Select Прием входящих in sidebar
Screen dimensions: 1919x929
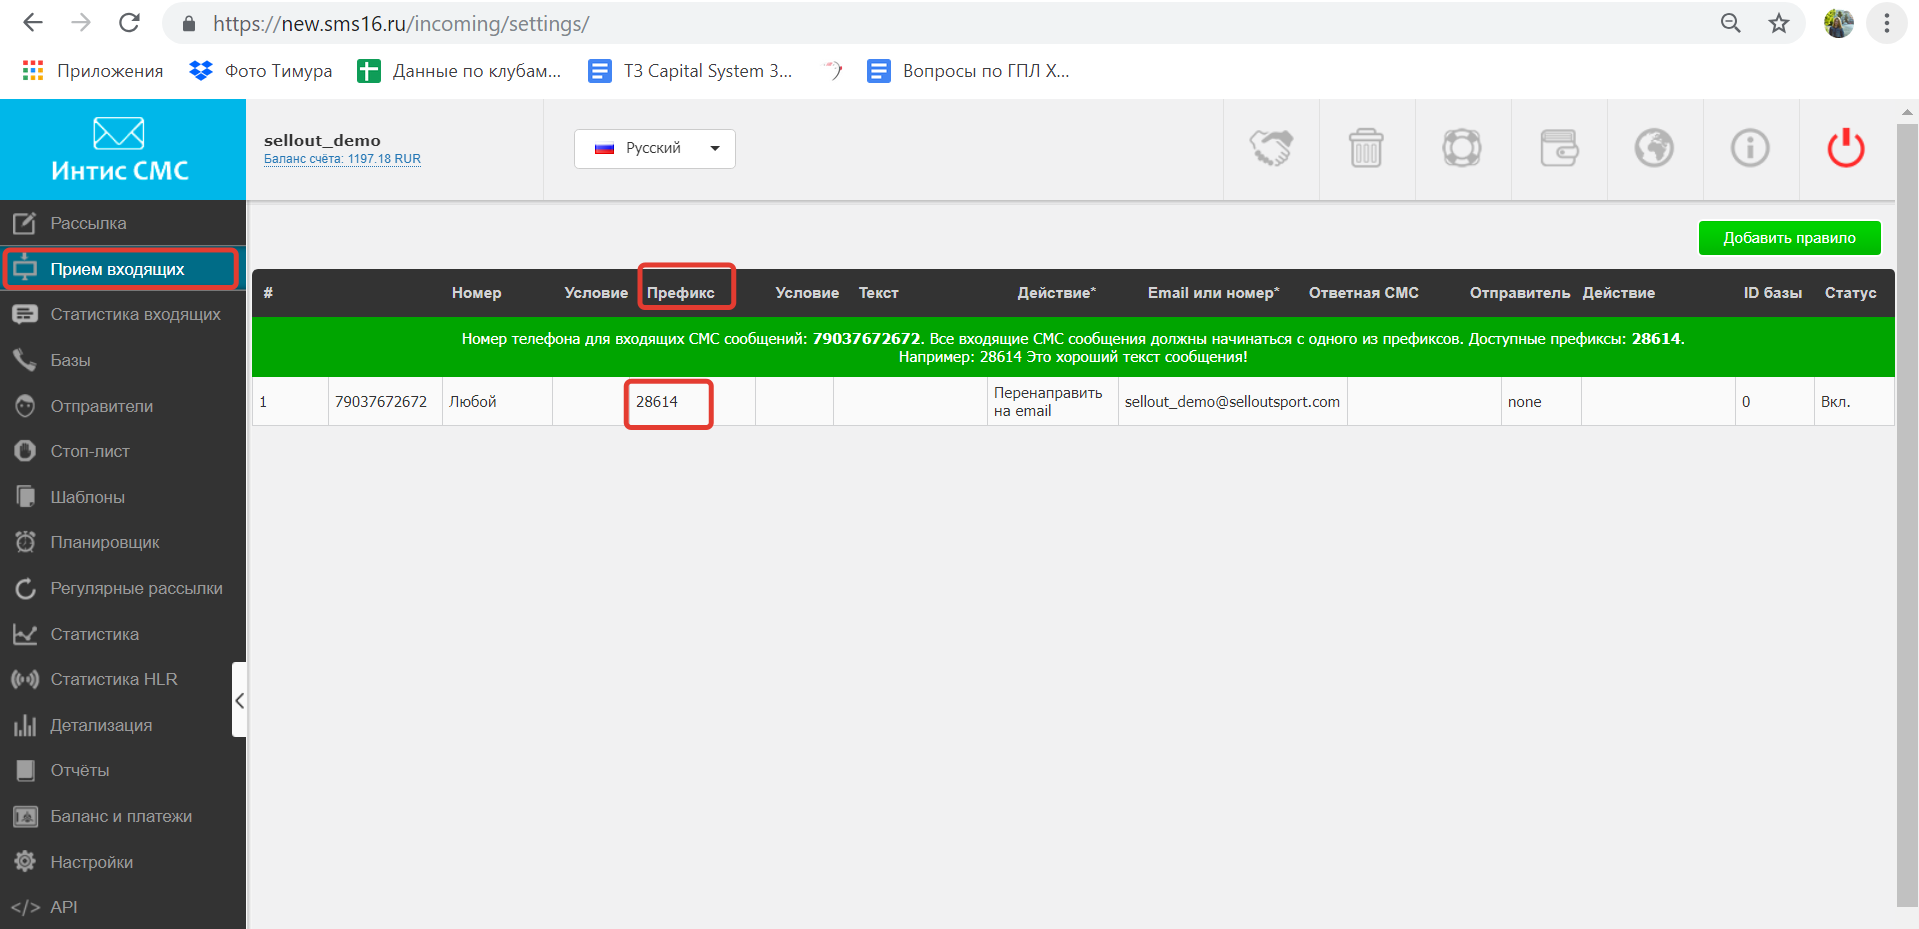123,269
